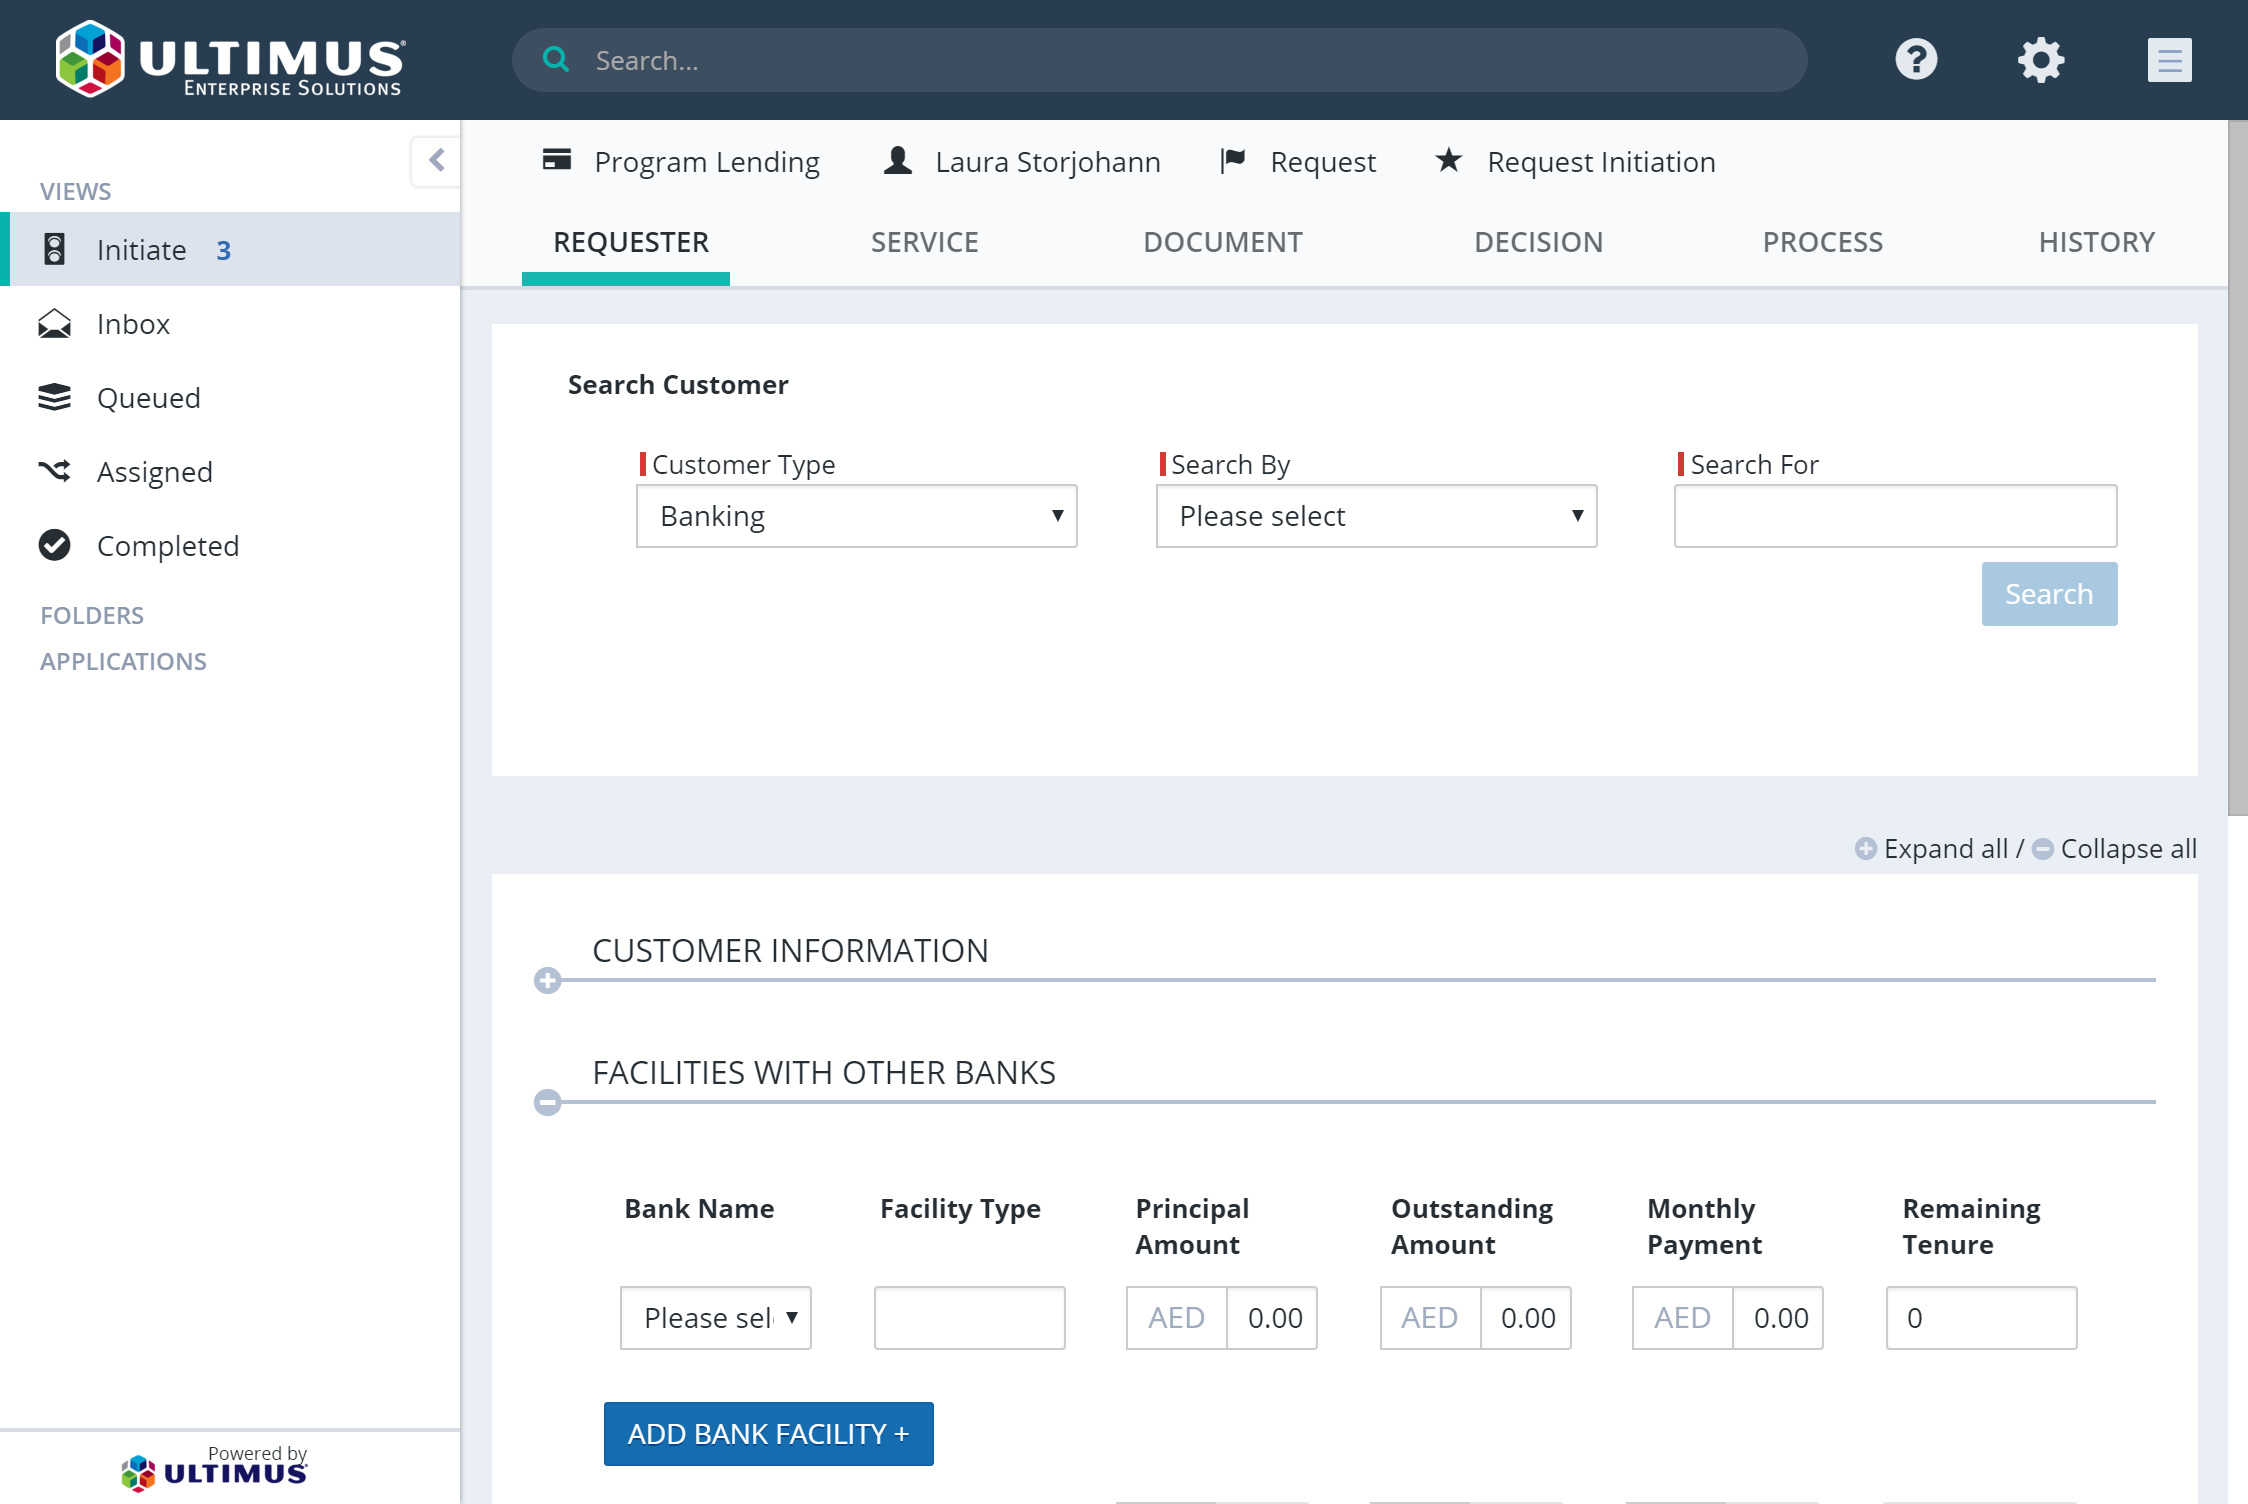The width and height of the screenshot is (2248, 1504).
Task: Switch to the PROCESS tab
Action: tap(1823, 242)
